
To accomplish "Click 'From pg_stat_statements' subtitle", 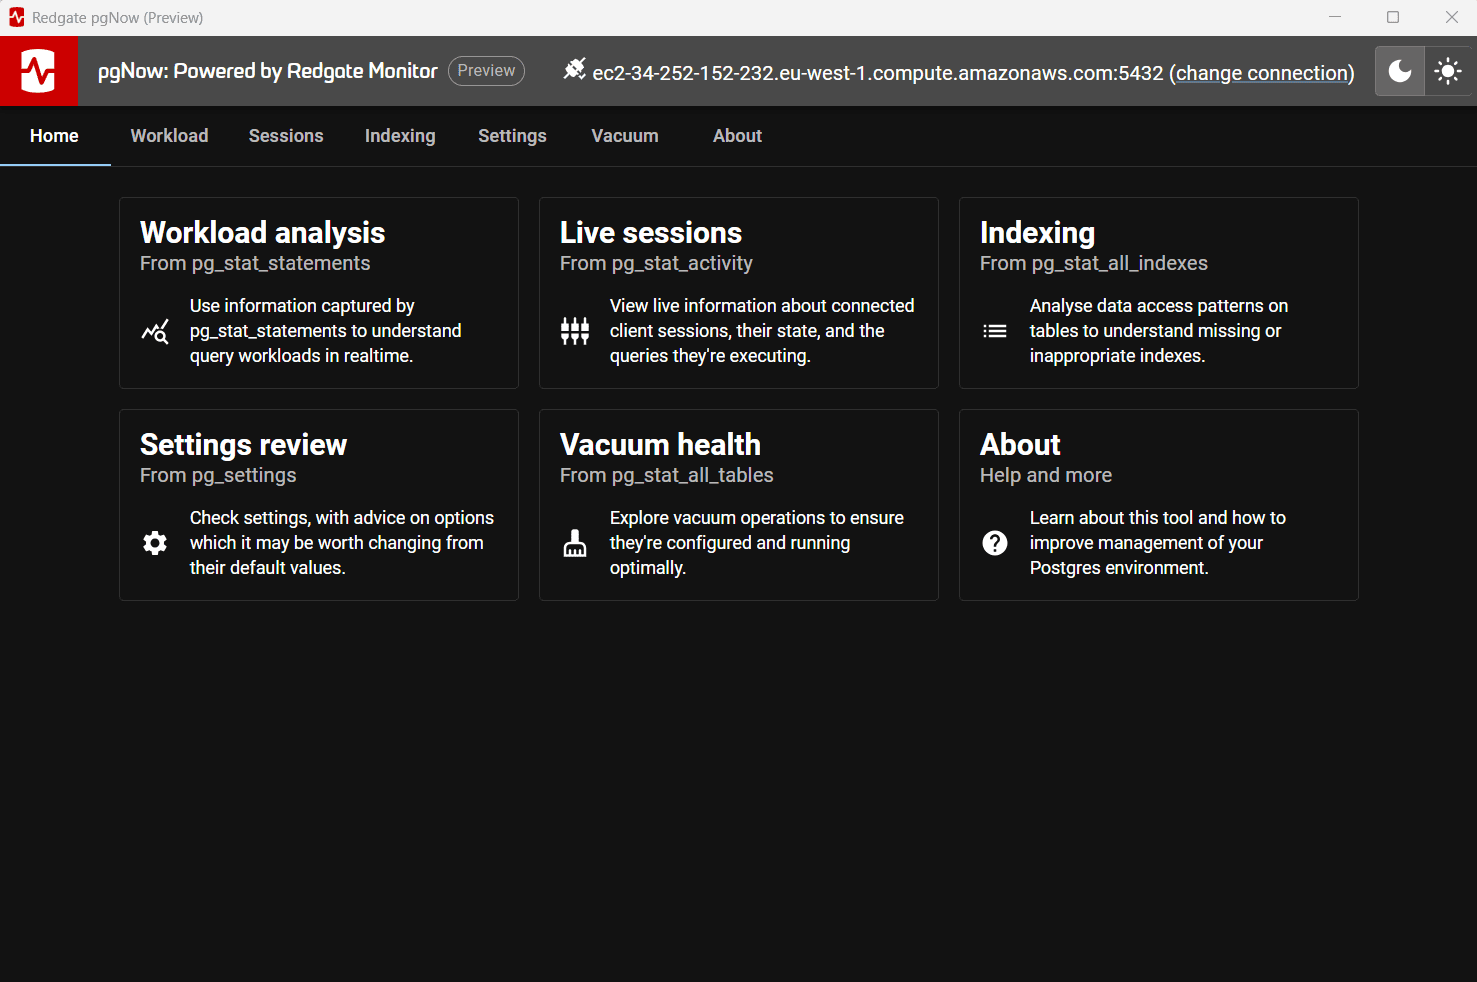I will [255, 263].
